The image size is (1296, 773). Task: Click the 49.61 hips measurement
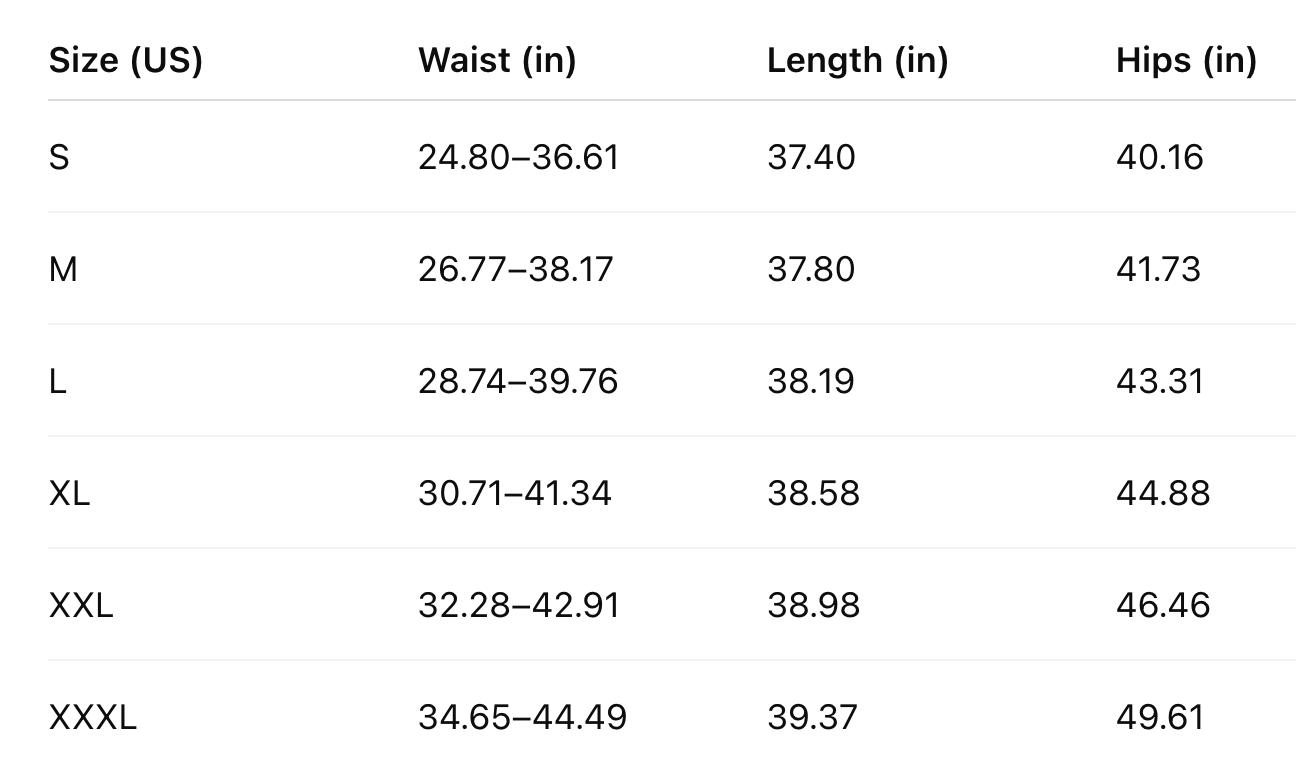(1160, 717)
